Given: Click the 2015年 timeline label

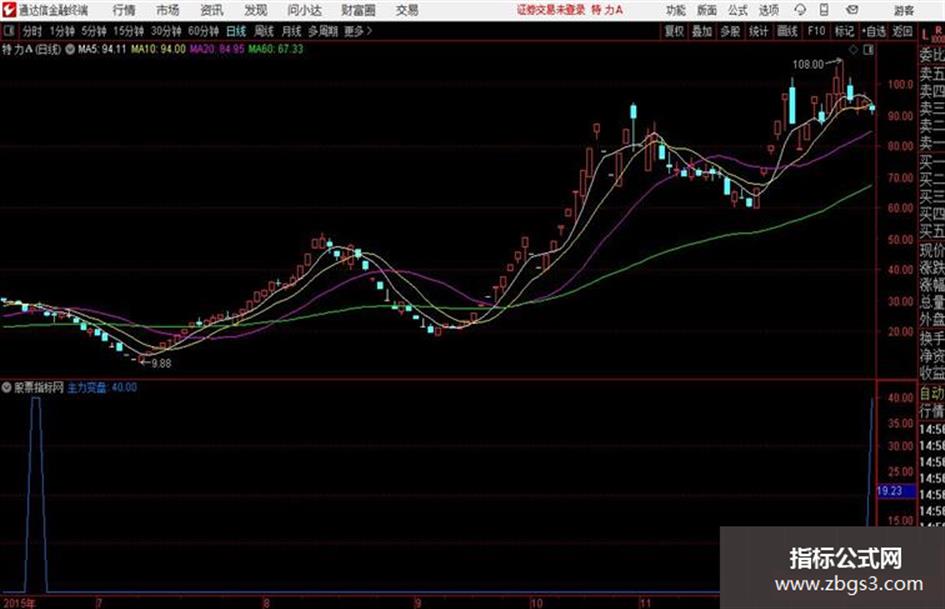Looking at the screenshot, I should [x=19, y=603].
